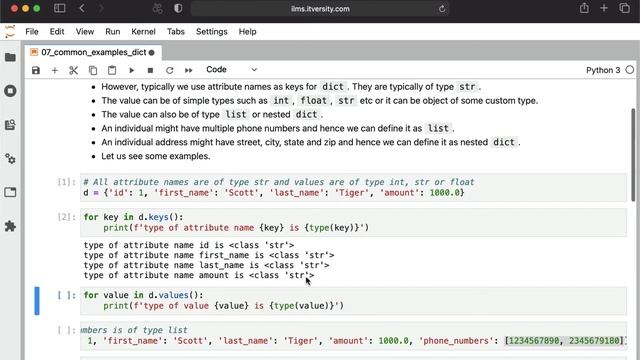
Task: Click the JupyterLab logo icon
Action: pos(10,31)
